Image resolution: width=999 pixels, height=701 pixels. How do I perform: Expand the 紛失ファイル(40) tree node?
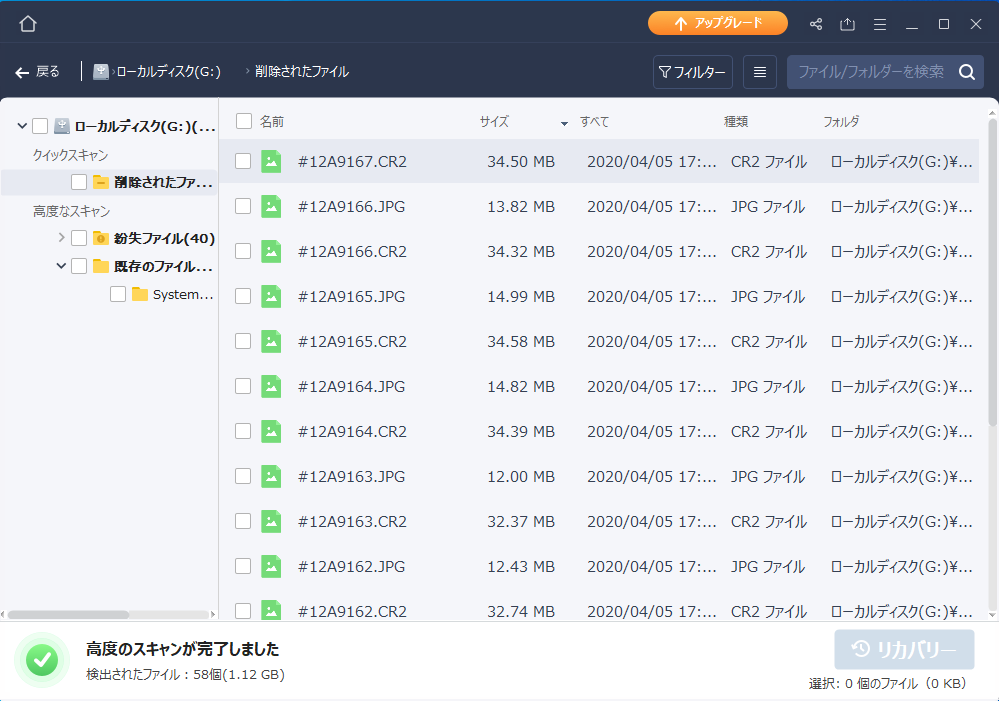coord(62,238)
